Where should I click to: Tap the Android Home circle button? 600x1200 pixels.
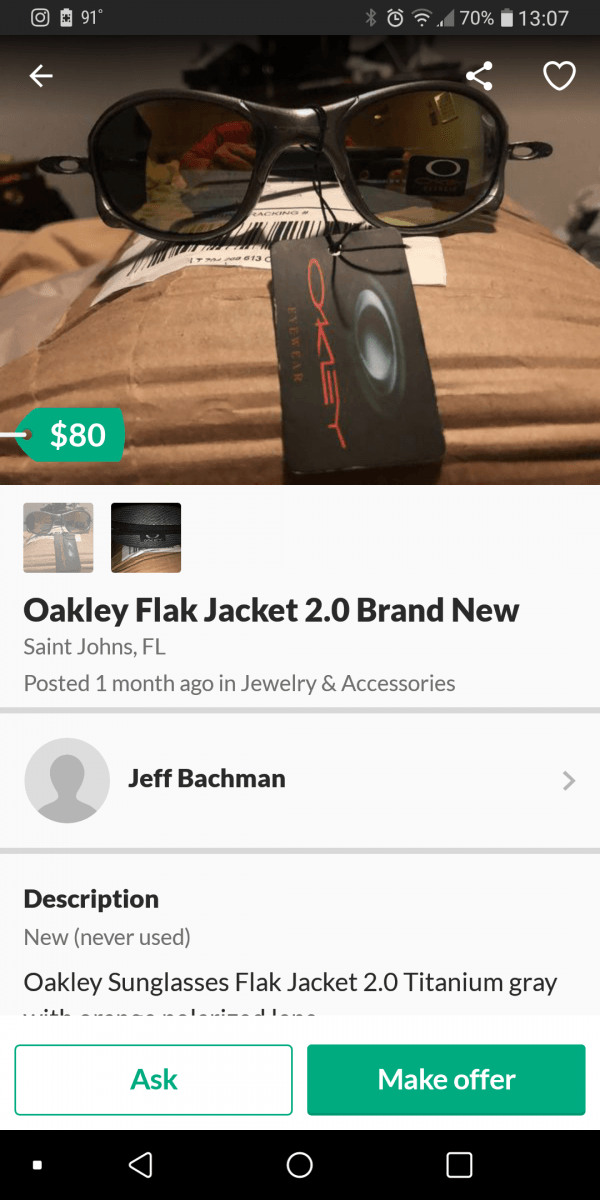(x=300, y=1164)
